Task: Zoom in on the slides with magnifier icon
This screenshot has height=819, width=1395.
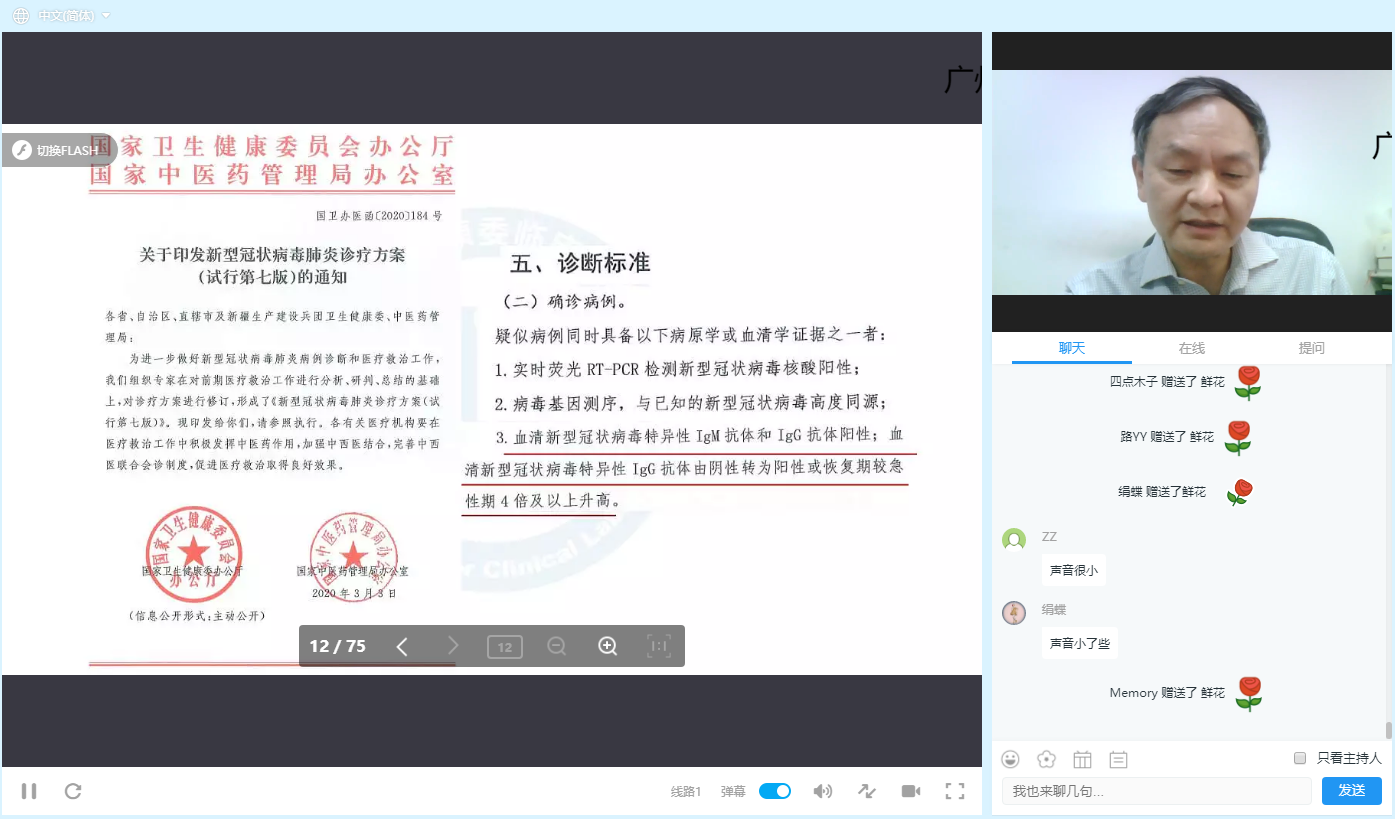Action: tap(607, 646)
